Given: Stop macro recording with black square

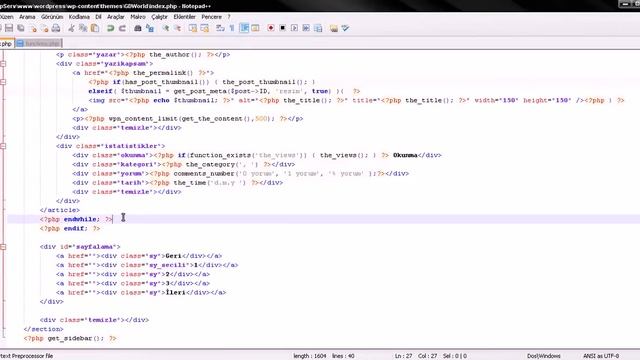Looking at the screenshot, I should point(282,28).
